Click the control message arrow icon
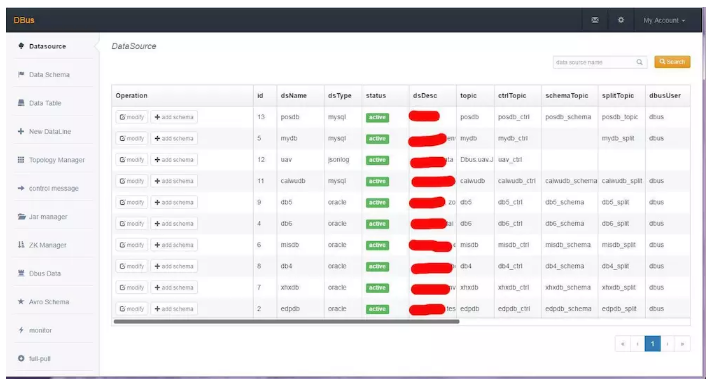This screenshot has width=716, height=382. [21, 188]
